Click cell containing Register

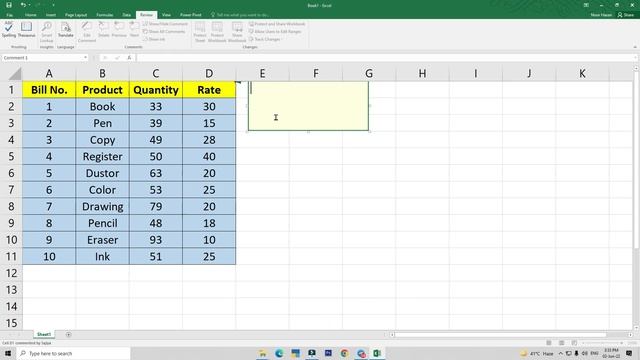(x=102, y=156)
